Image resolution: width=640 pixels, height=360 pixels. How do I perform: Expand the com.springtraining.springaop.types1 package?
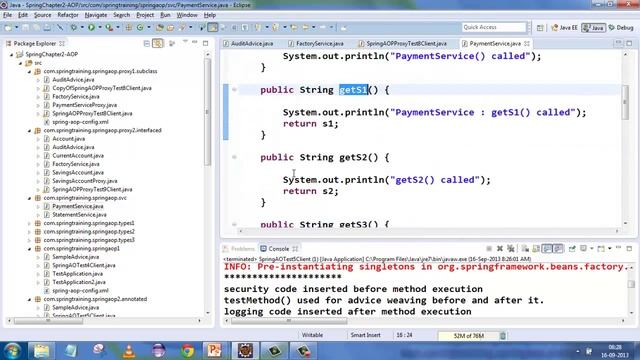pyautogui.click(x=29, y=223)
